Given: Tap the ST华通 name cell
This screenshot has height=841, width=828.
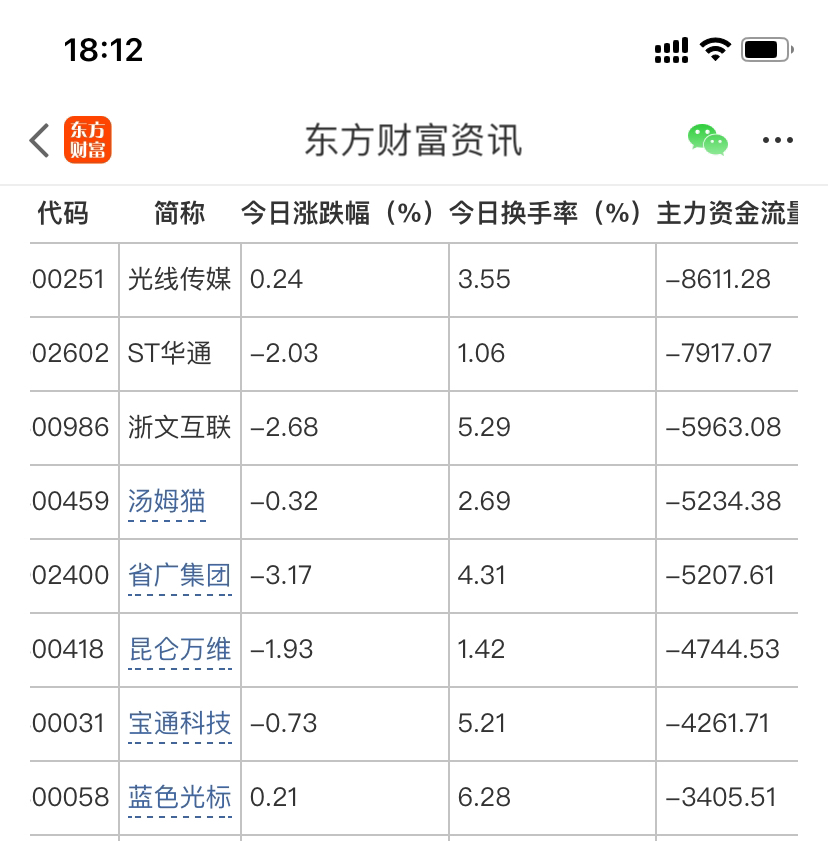Looking at the screenshot, I should pos(180,353).
